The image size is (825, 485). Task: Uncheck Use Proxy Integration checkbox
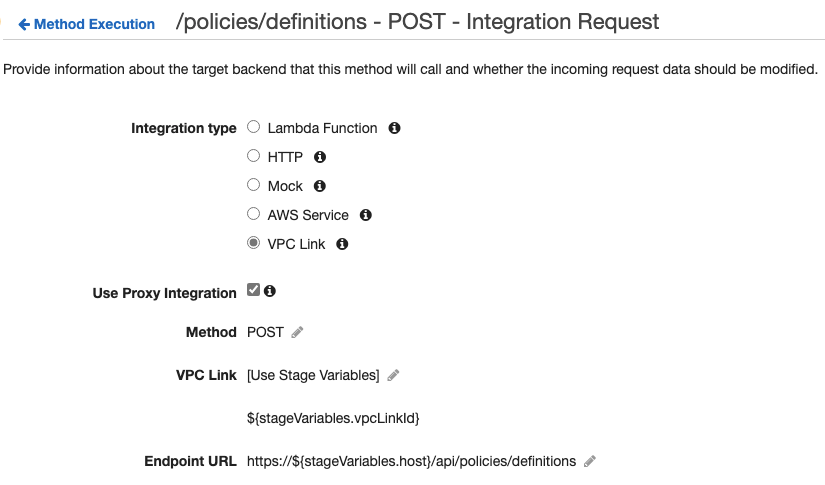254,290
